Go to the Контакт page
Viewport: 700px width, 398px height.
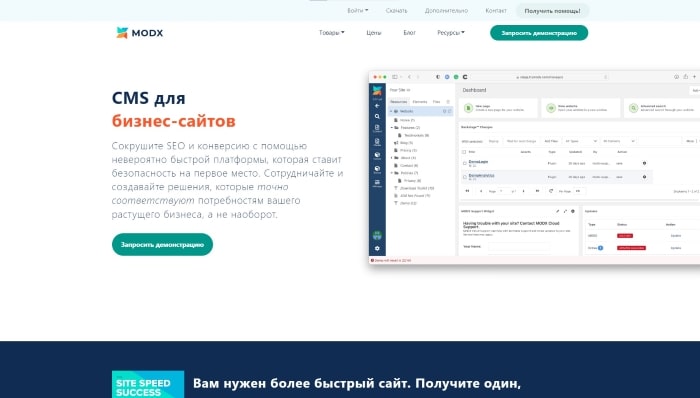[x=496, y=10]
